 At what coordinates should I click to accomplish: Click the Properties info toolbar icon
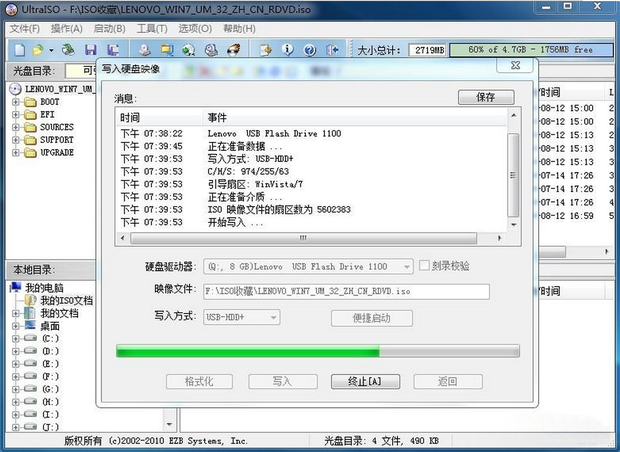287,50
